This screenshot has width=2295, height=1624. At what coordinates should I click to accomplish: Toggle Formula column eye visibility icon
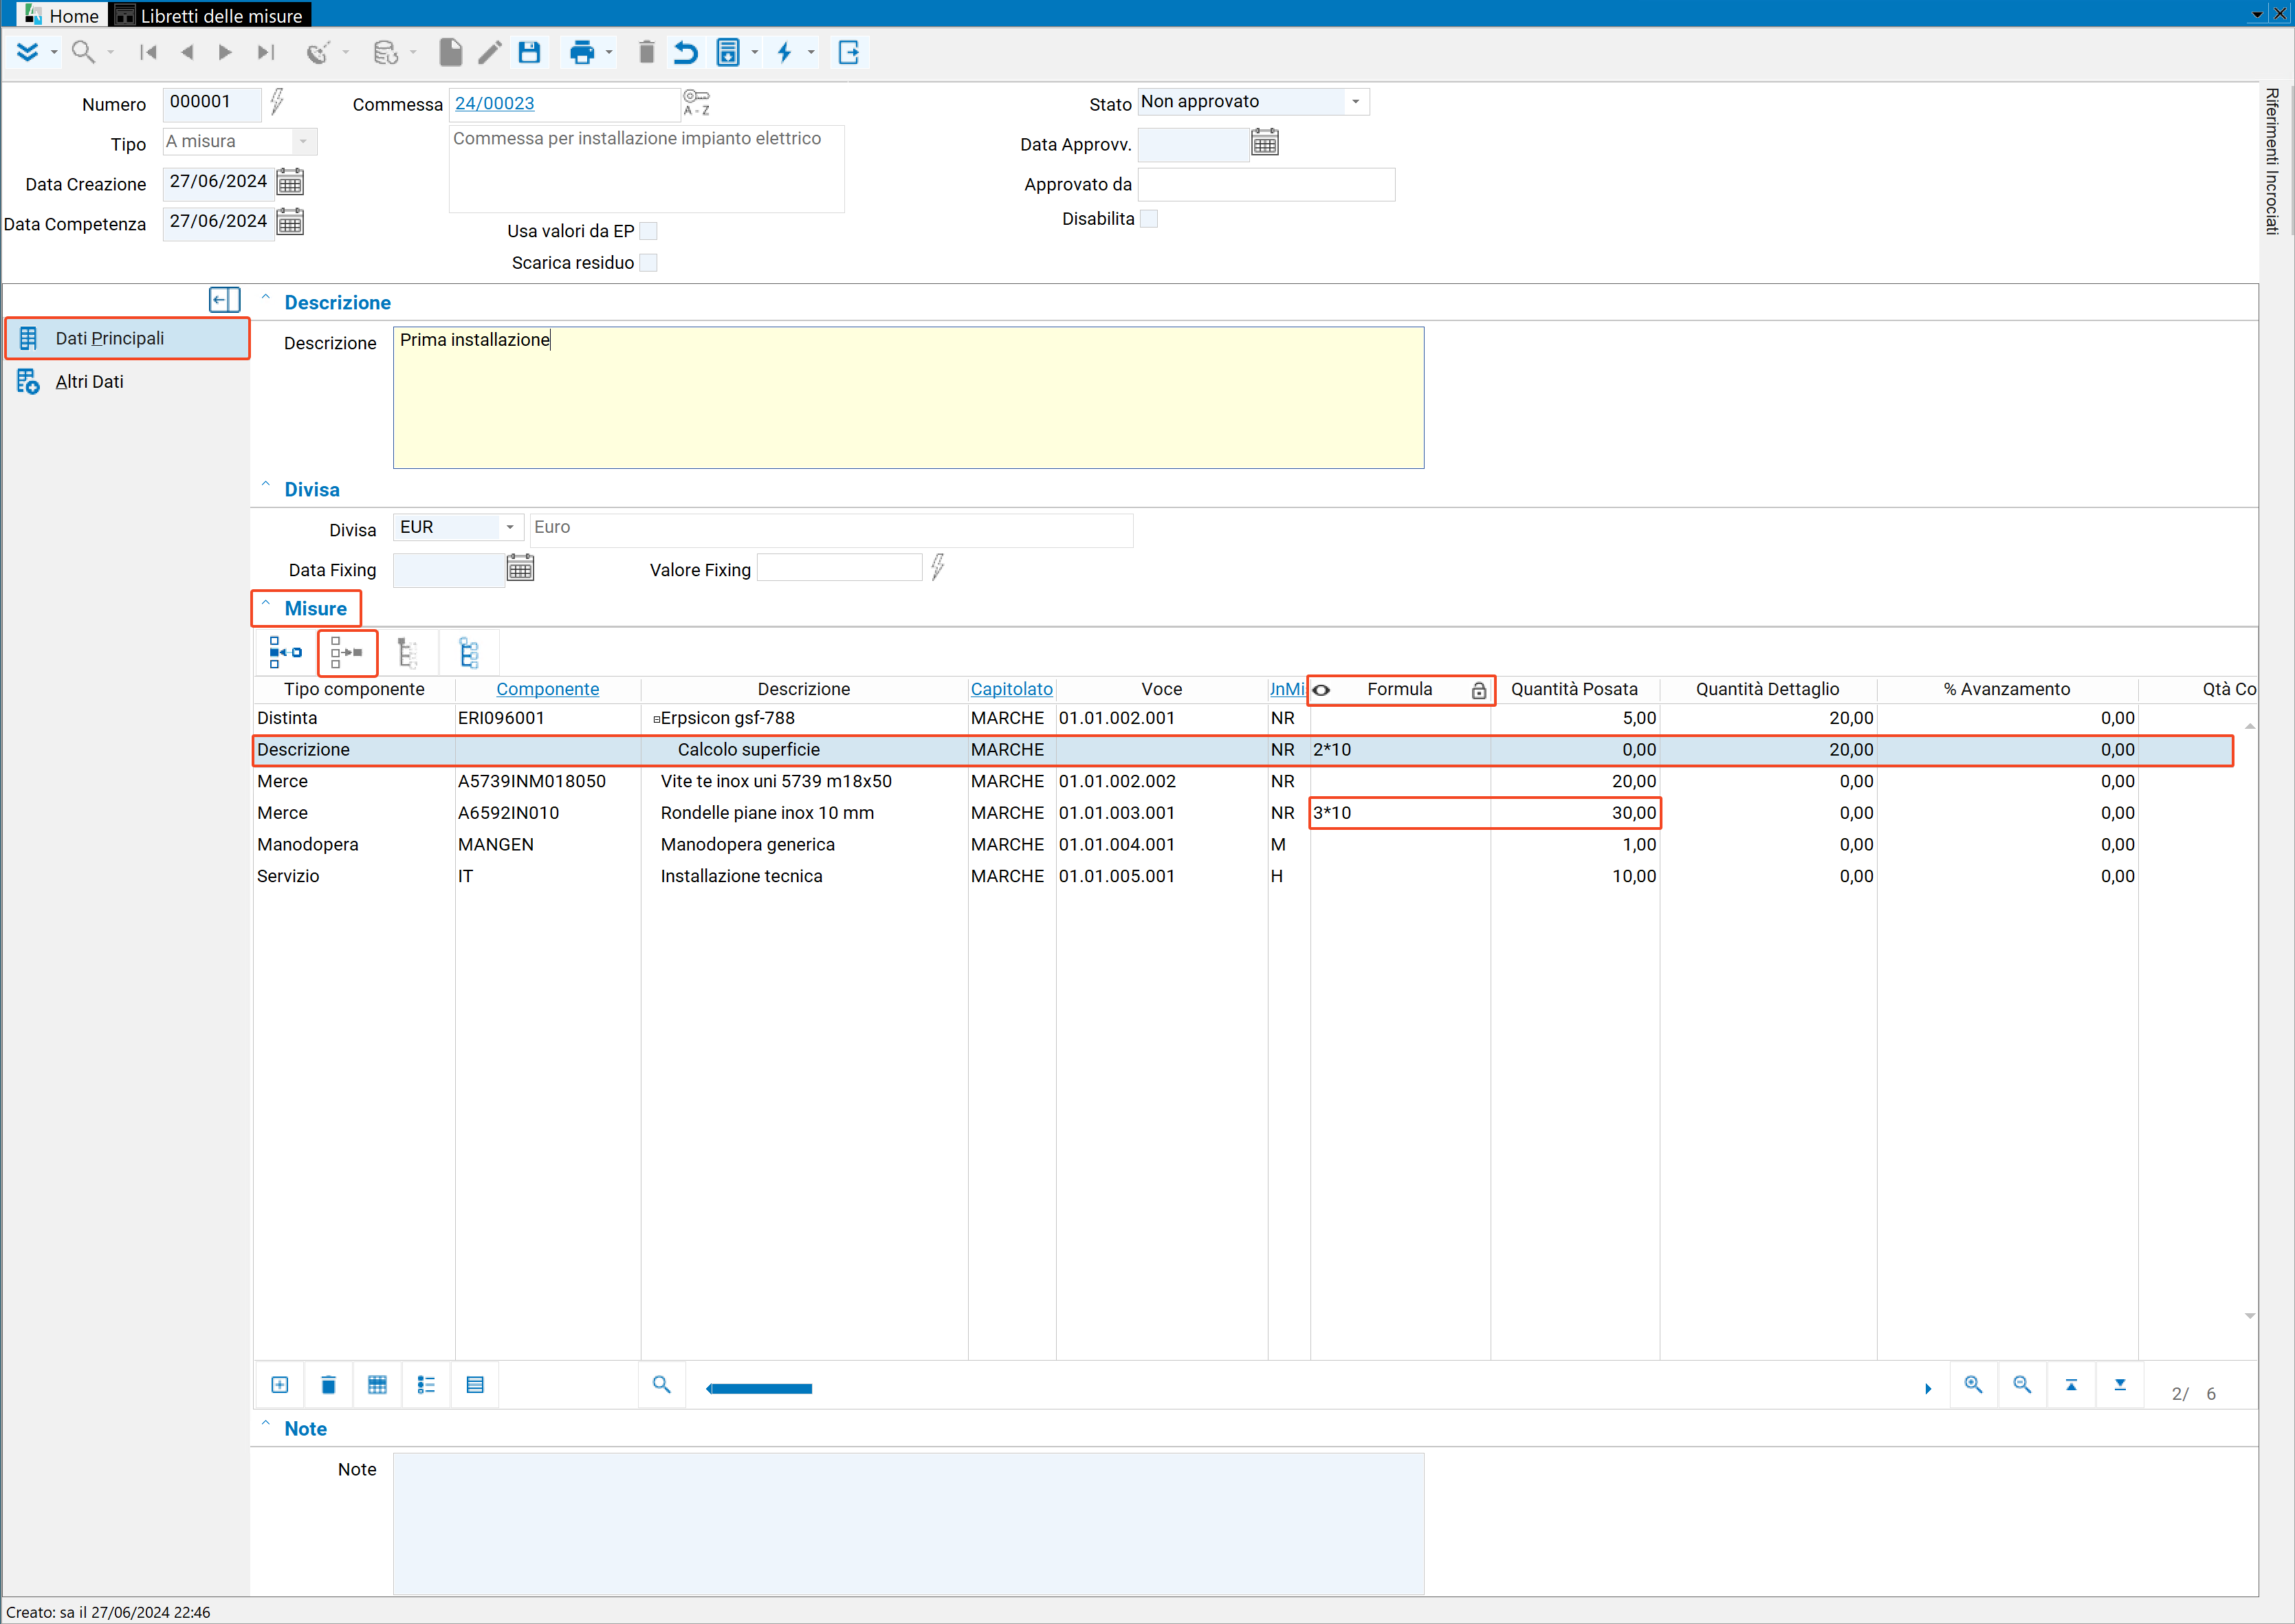1322,690
